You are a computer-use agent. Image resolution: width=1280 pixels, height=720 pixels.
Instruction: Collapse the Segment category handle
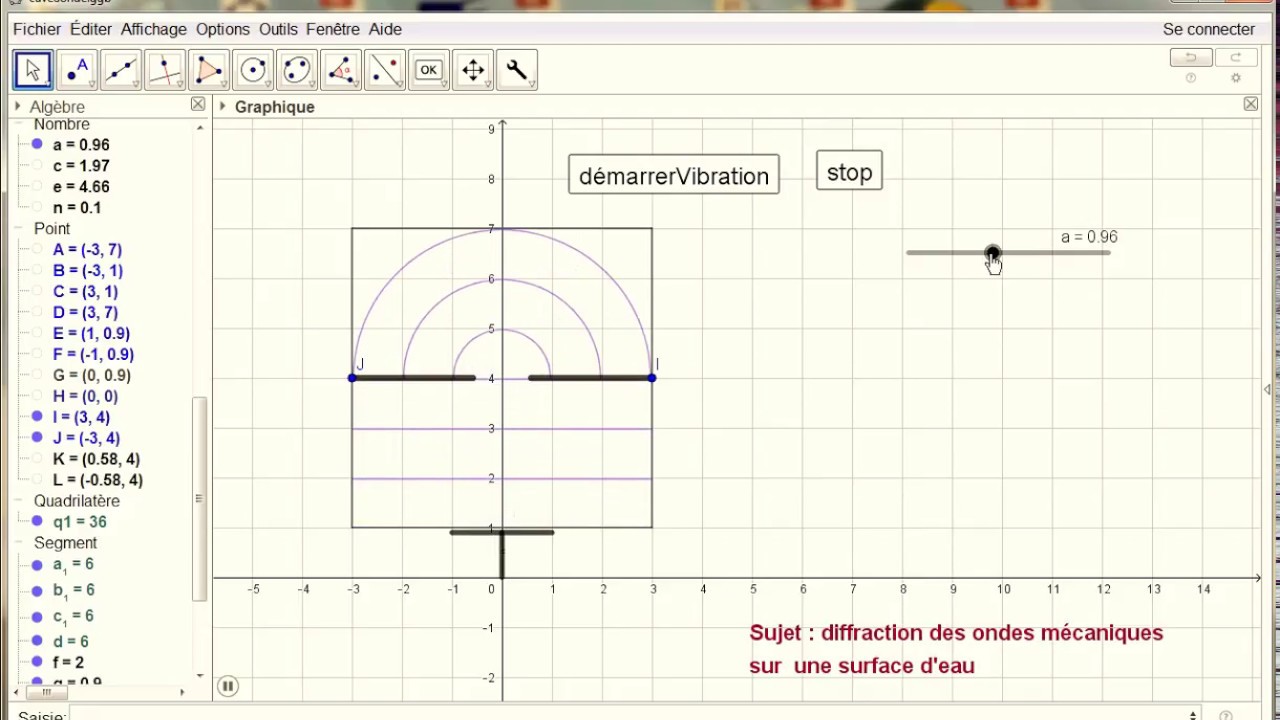[x=20, y=543]
